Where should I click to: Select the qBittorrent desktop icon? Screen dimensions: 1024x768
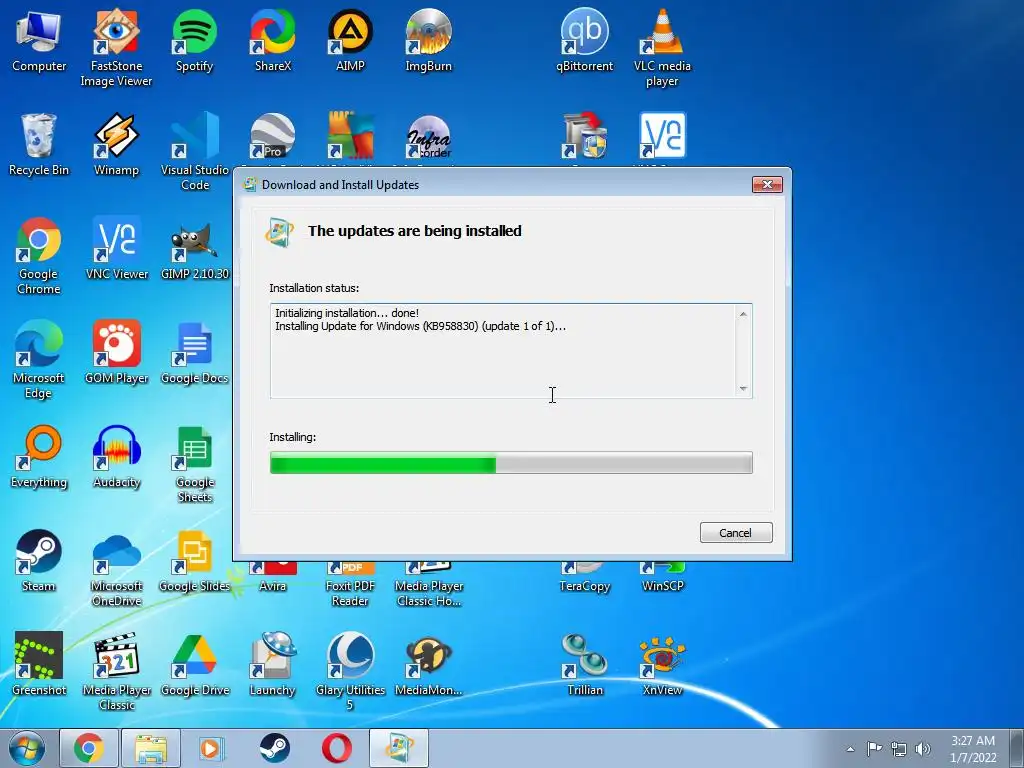[x=584, y=42]
